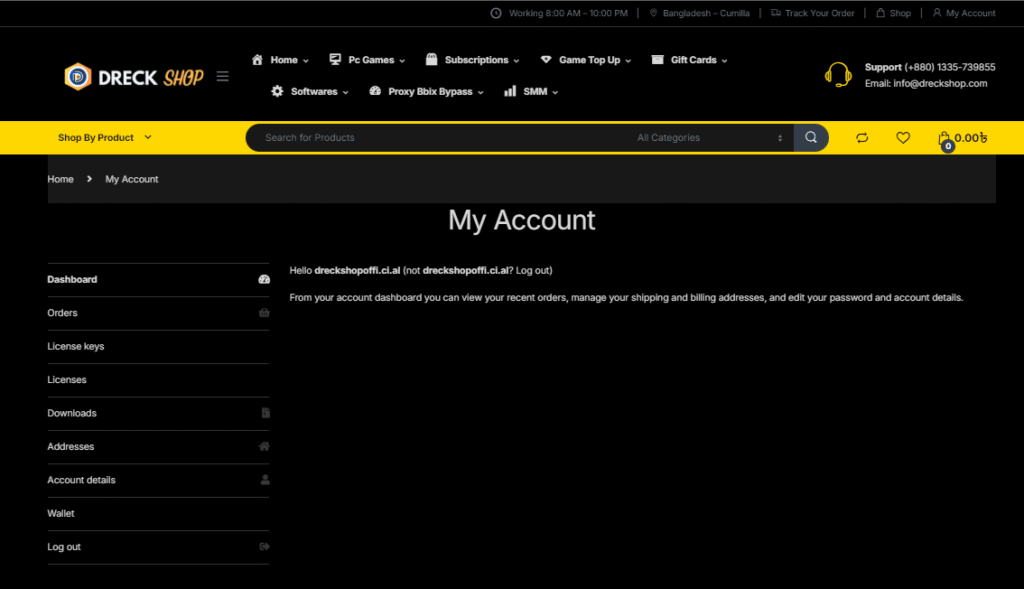
Task: Click the Log out arrow icon in sidebar
Action: coord(264,547)
